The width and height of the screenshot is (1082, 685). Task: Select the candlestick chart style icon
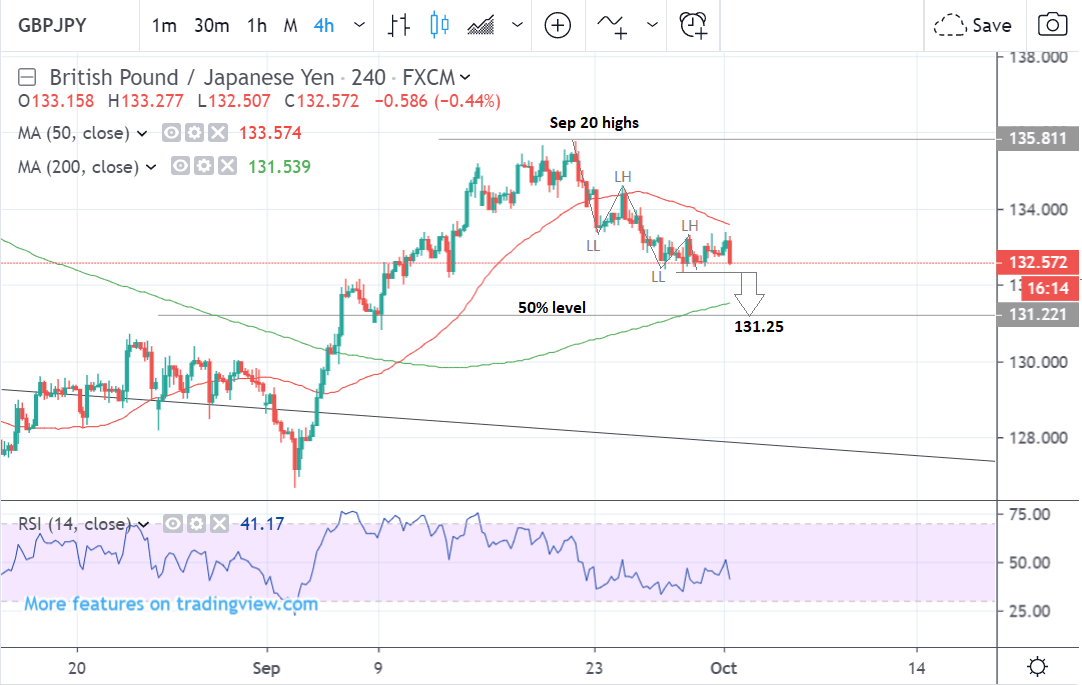436,25
